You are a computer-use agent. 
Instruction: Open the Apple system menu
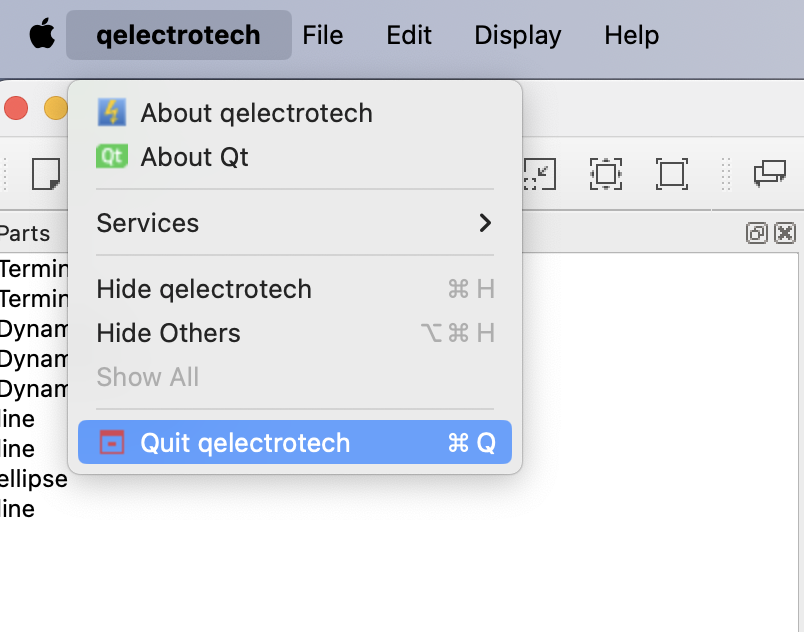pyautogui.click(x=41, y=36)
